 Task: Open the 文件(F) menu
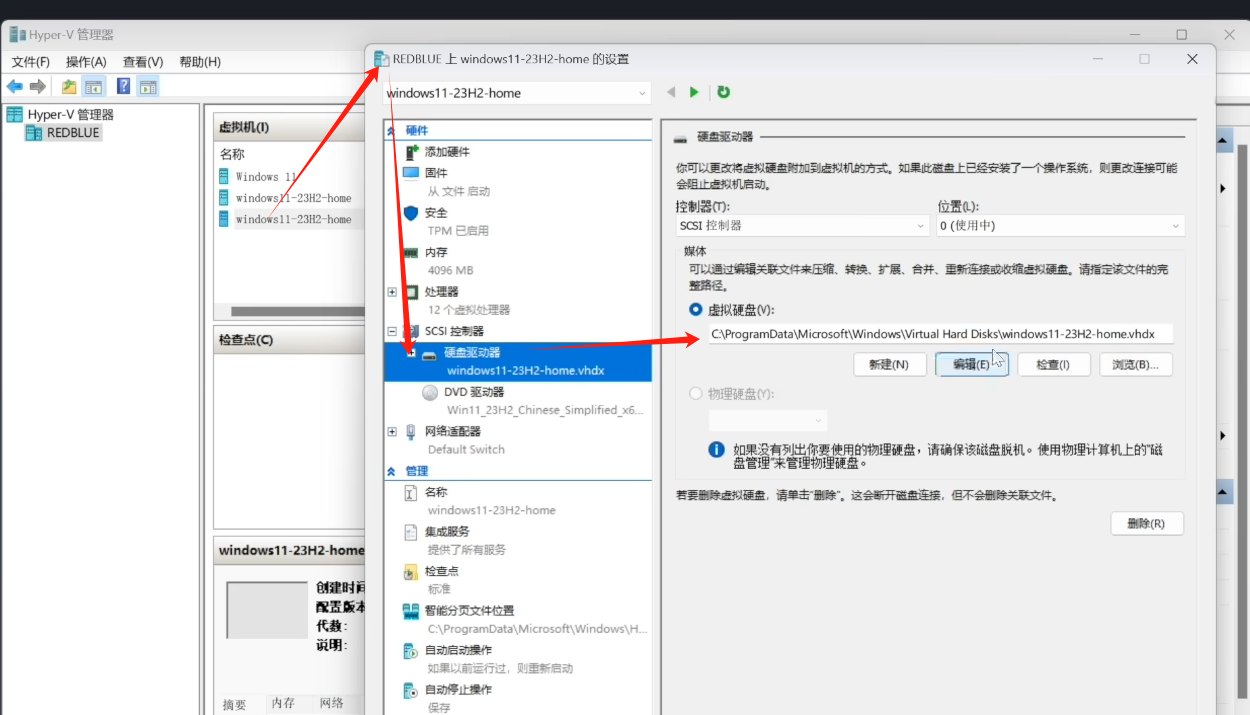point(31,62)
